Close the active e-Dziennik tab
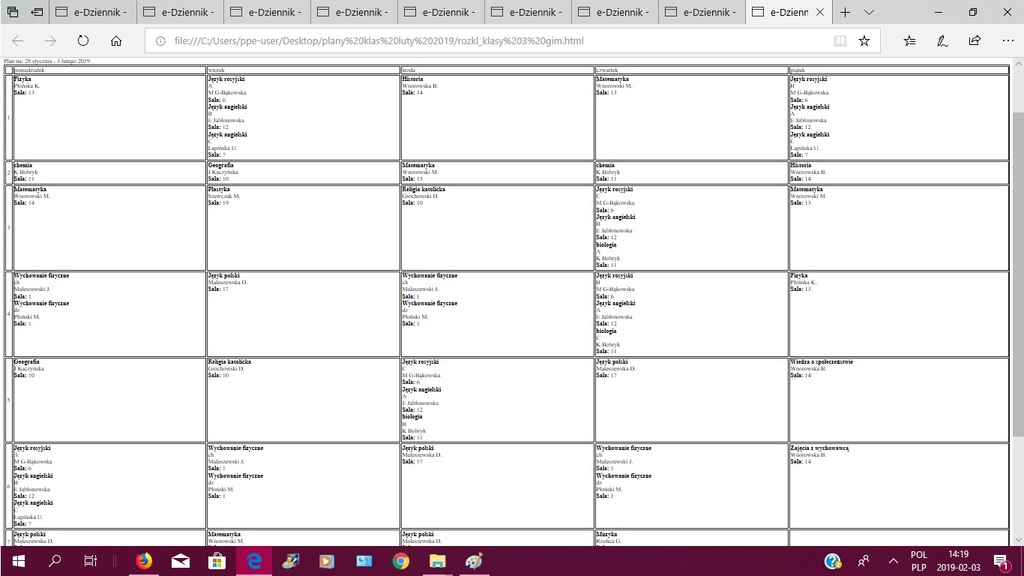The height and width of the screenshot is (576, 1024). point(820,12)
